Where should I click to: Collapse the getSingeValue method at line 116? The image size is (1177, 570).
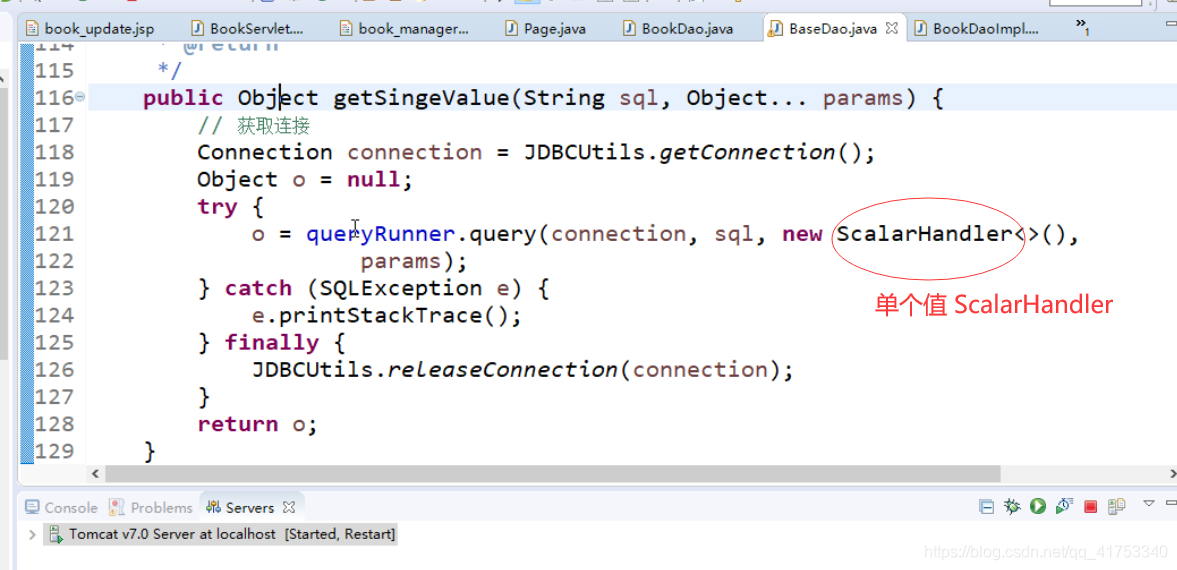coord(80,98)
